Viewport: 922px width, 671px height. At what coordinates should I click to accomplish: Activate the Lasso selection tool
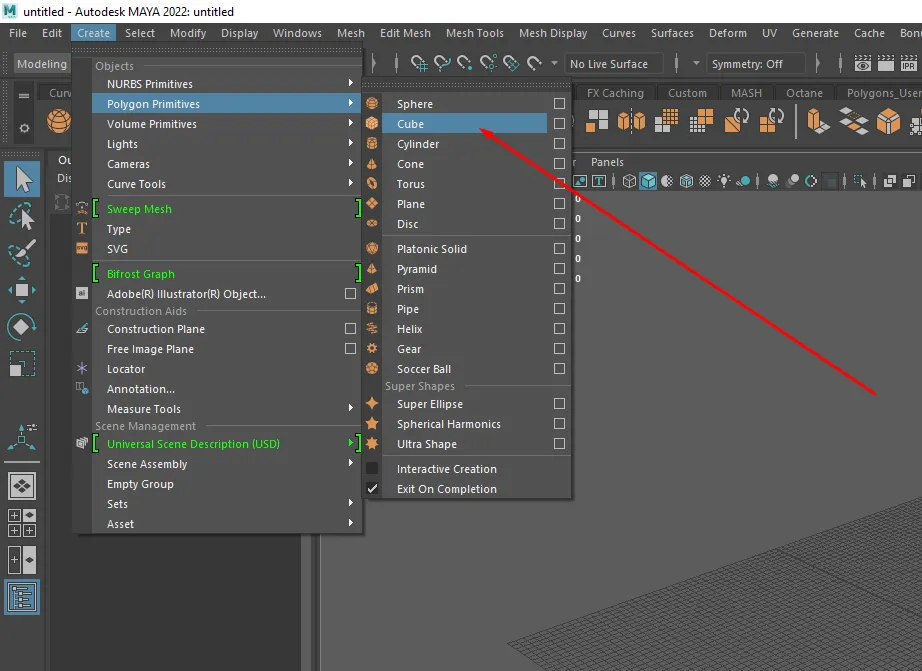point(22,216)
